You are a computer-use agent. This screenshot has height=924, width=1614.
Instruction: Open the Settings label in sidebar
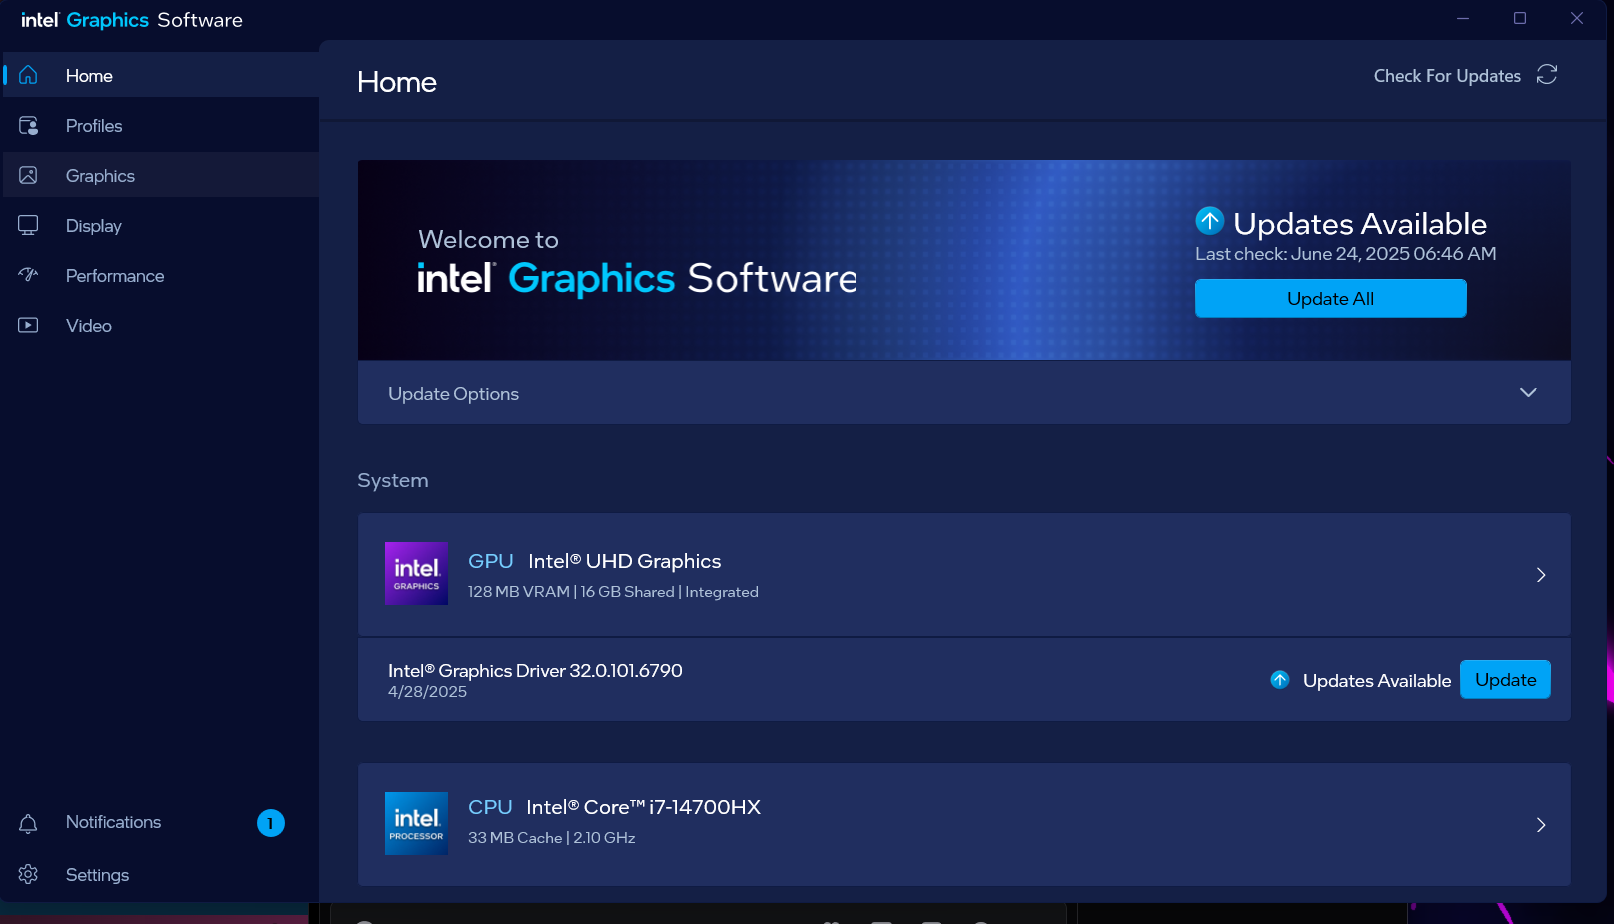(x=97, y=875)
